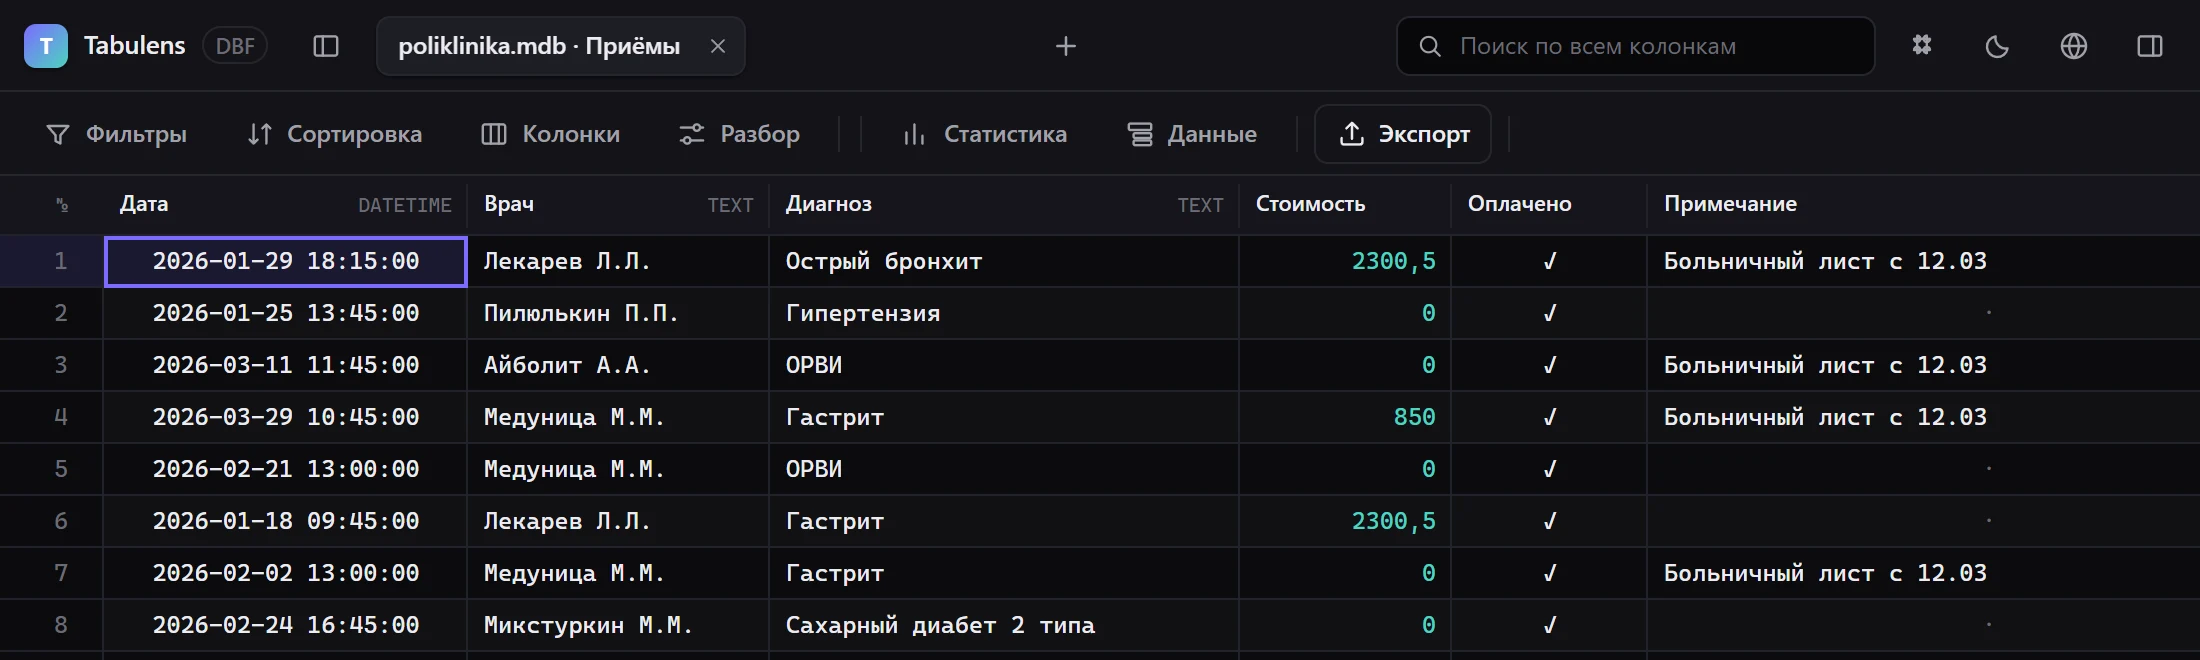This screenshot has height=660, width=2200.
Task: Open the language globe icon
Action: pos(2074,46)
